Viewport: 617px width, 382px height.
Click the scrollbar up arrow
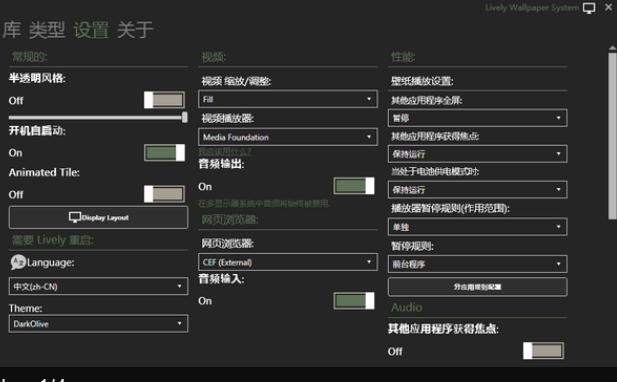[x=612, y=48]
